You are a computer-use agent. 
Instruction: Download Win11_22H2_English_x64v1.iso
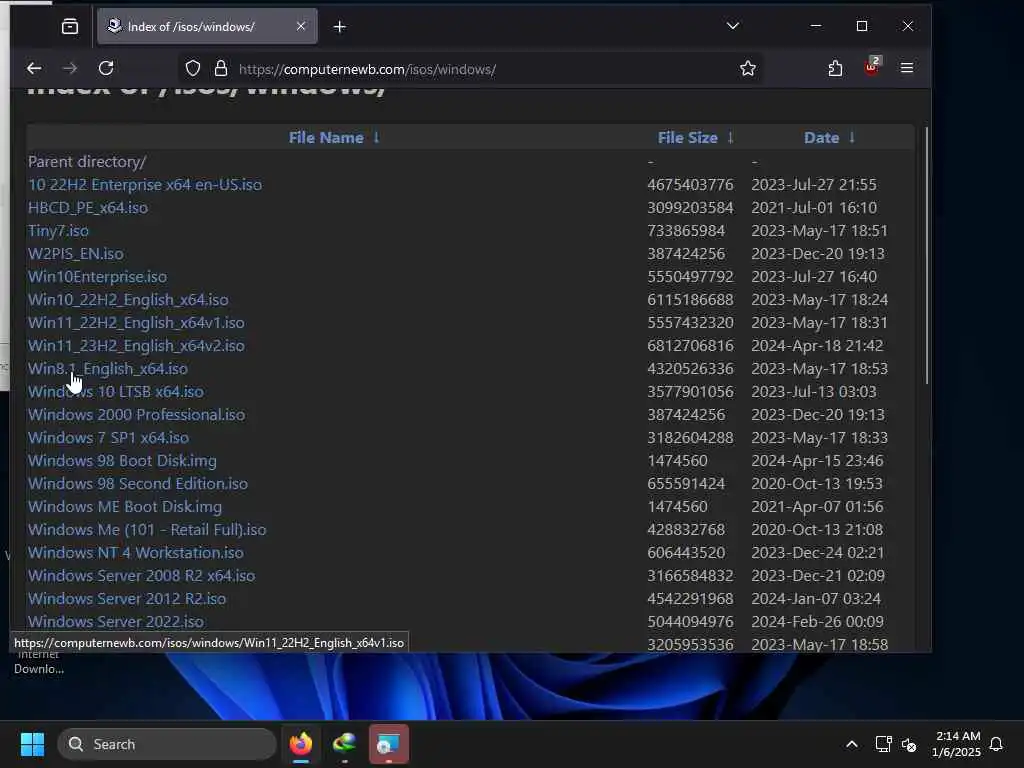[136, 323]
